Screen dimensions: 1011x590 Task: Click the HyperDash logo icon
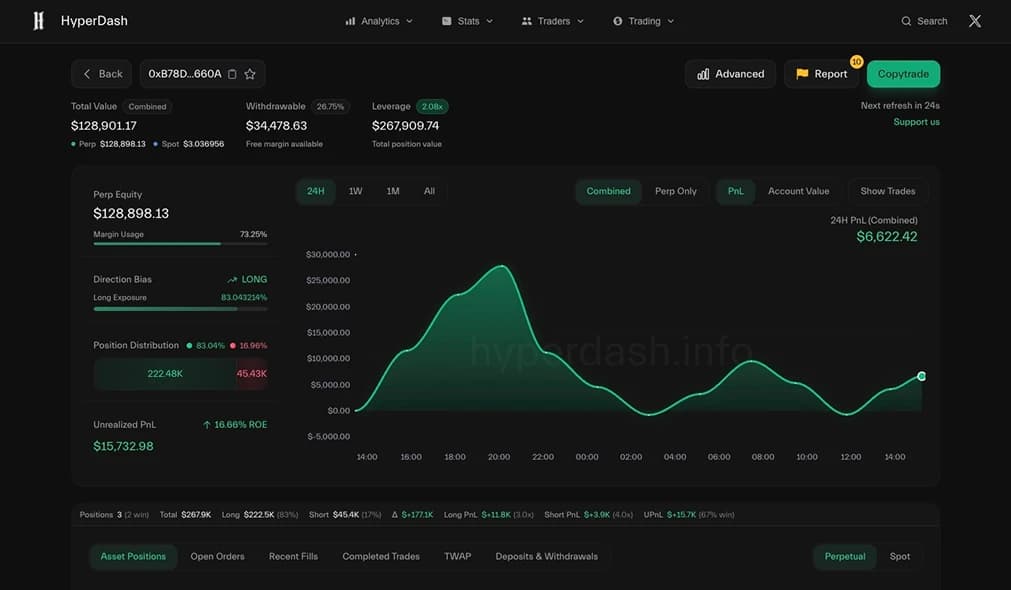[37, 20]
